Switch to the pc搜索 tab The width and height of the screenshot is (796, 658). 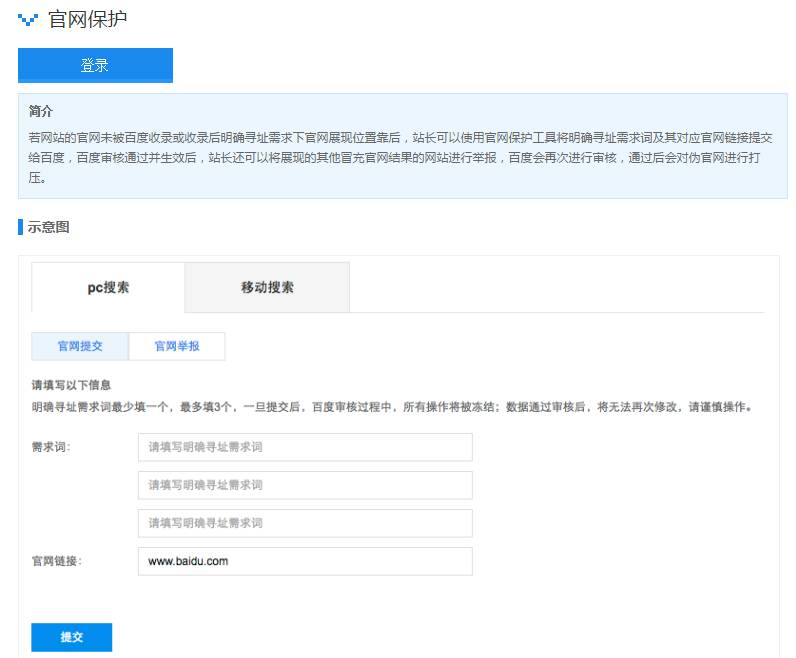pos(108,287)
